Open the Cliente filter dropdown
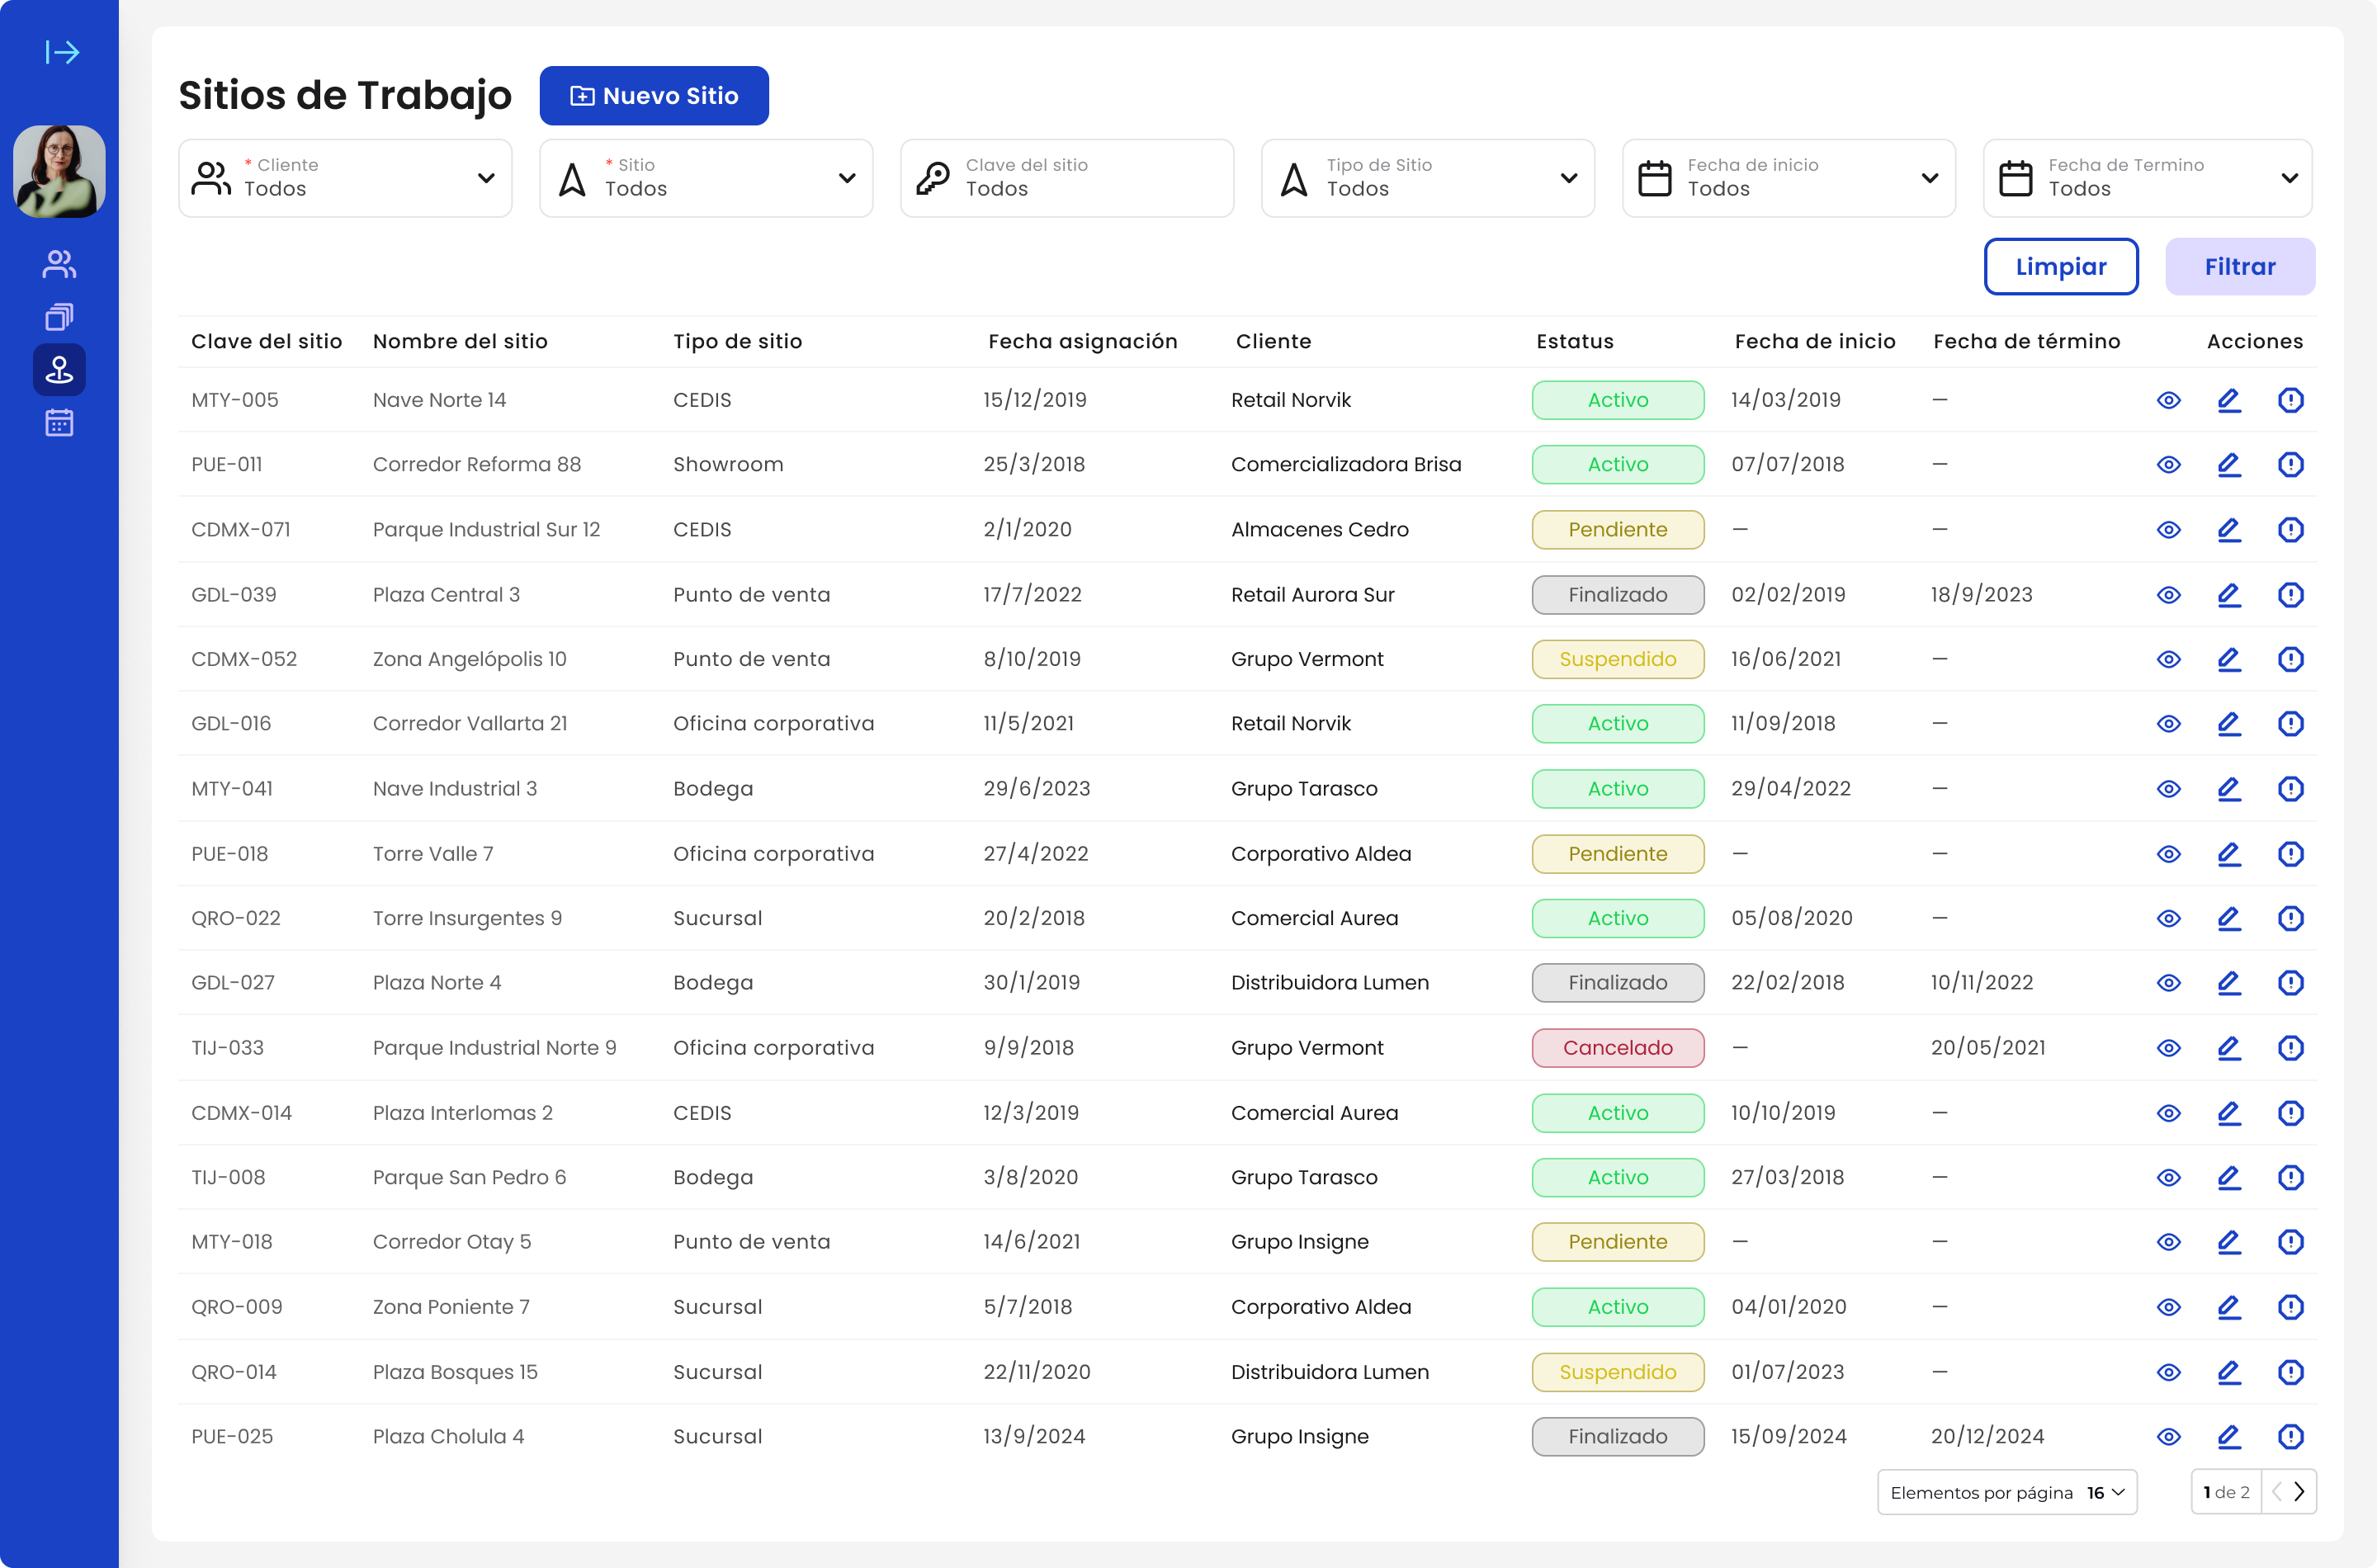The height and width of the screenshot is (1568, 2377). (345, 178)
